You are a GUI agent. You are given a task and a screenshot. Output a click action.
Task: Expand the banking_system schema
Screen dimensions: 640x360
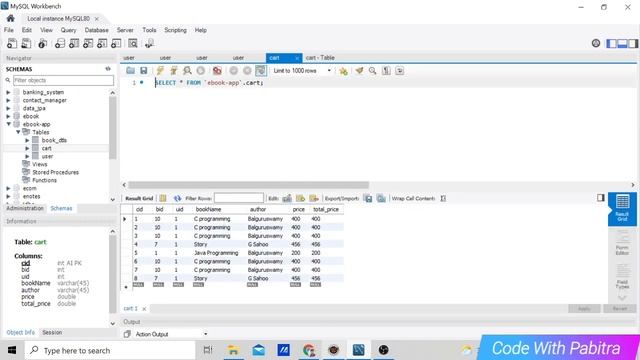8,92
